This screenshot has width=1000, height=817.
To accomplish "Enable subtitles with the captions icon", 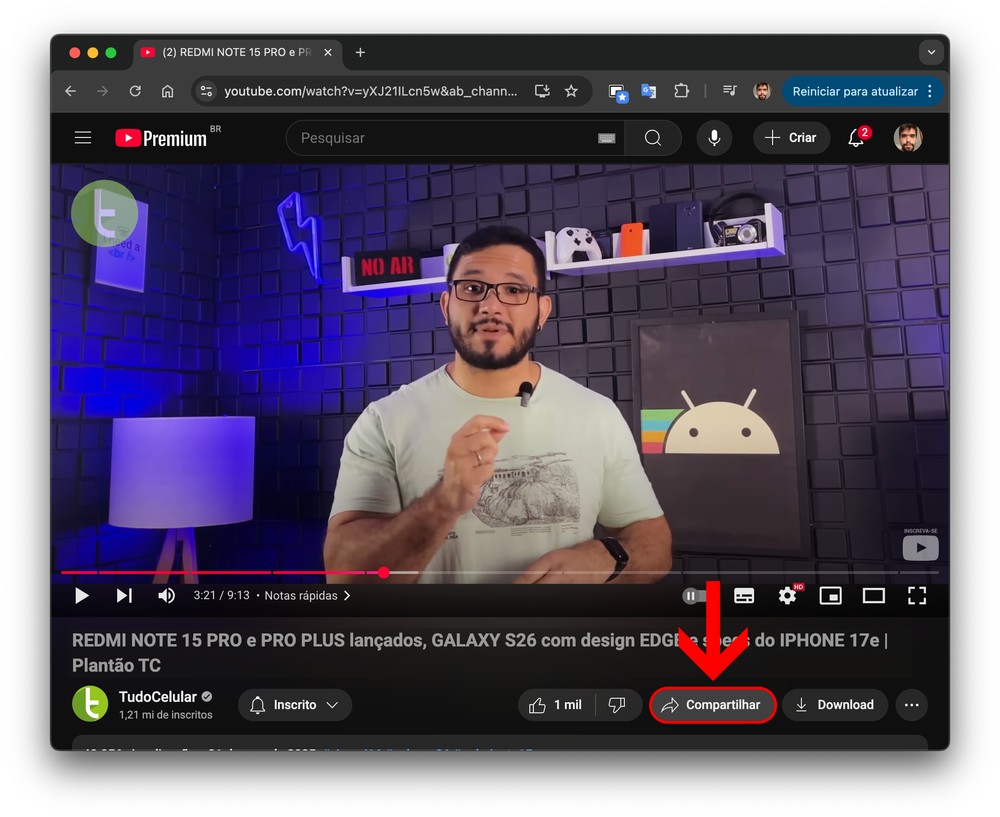I will [x=744, y=596].
